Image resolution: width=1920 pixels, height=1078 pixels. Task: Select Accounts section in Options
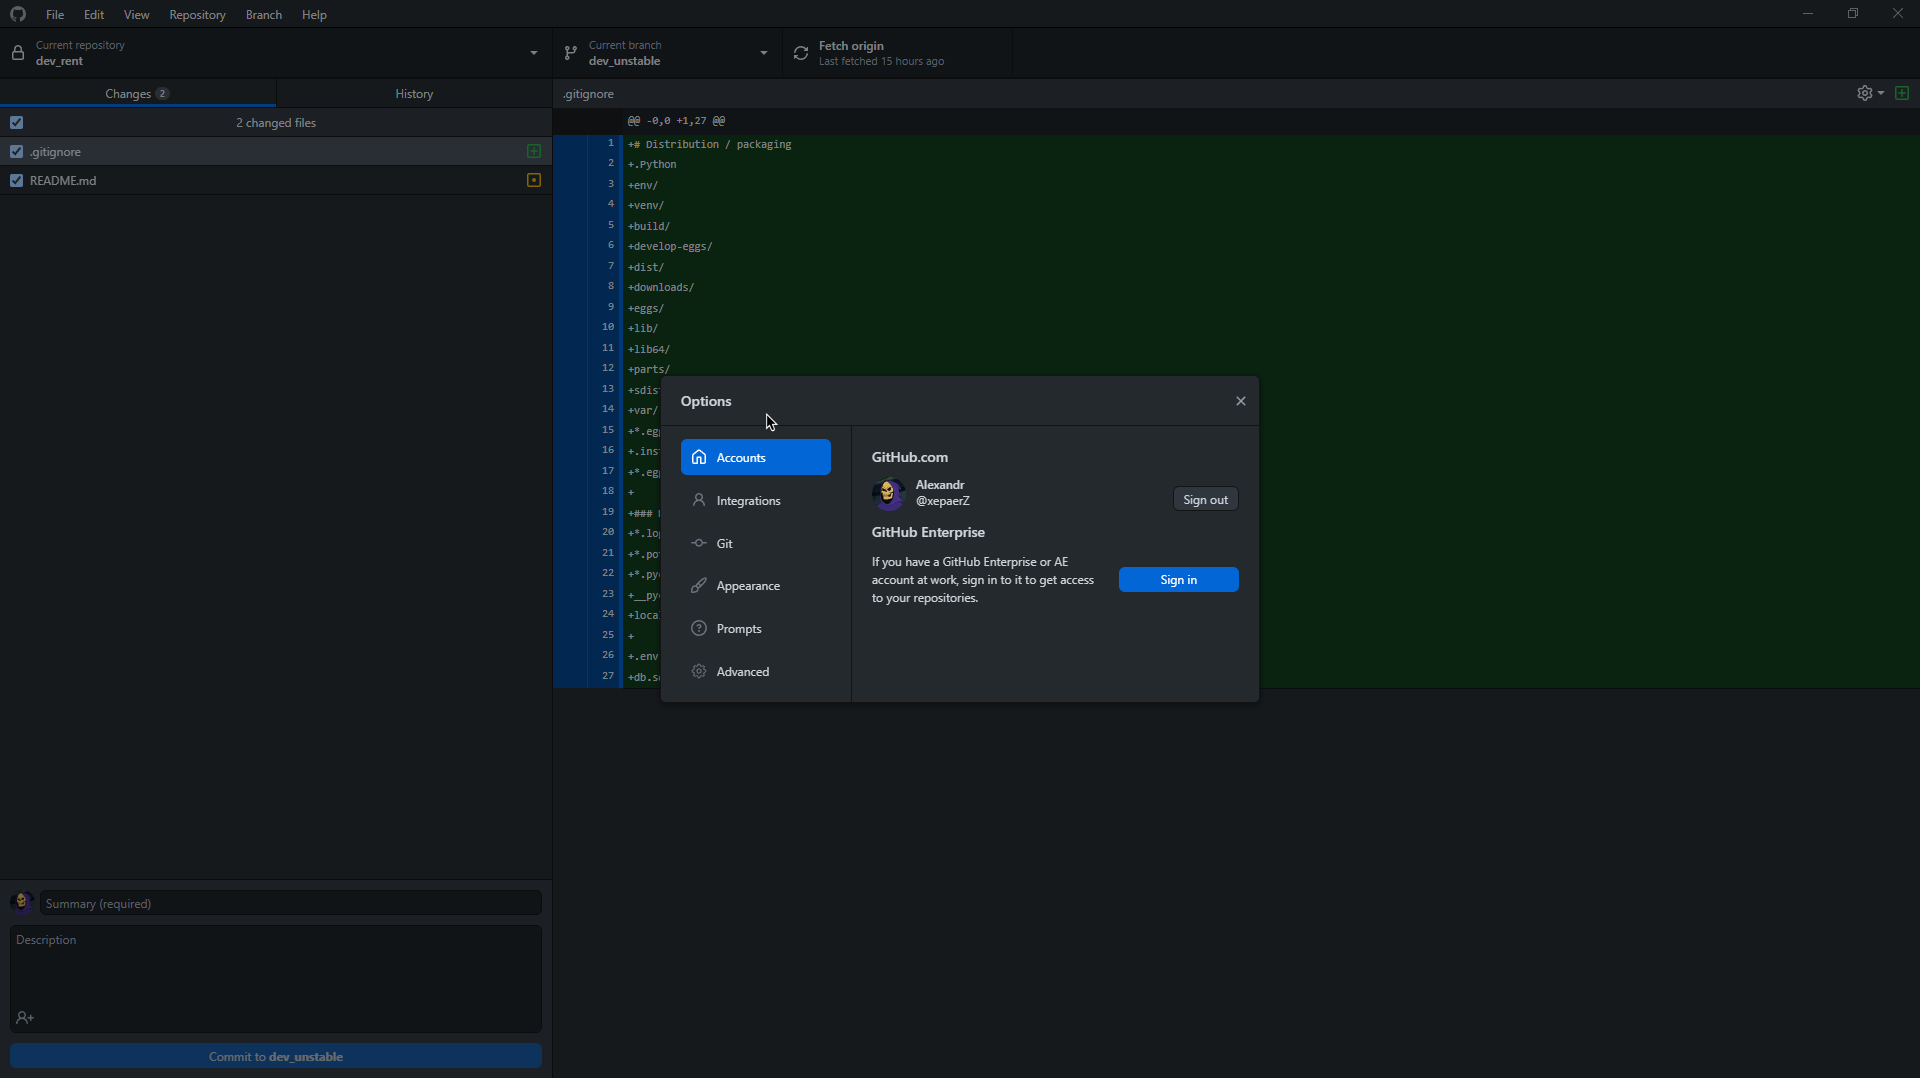click(x=756, y=457)
